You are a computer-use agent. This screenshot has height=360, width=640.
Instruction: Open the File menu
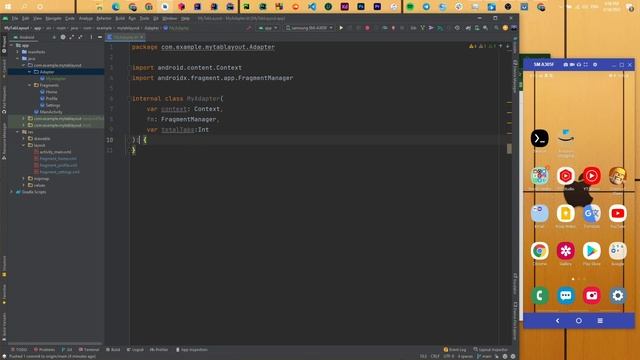pos(15,18)
